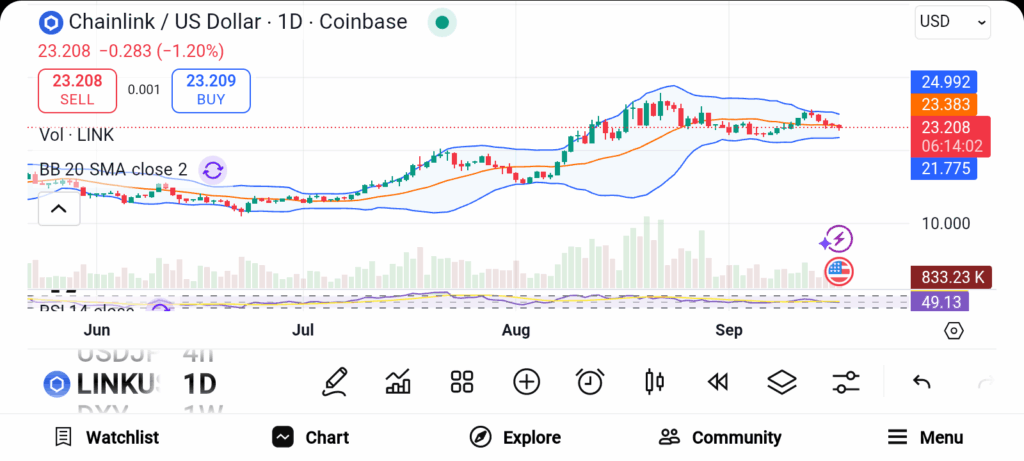Open the 1D timeframe selector
This screenshot has height=461, width=1024.
click(199, 383)
